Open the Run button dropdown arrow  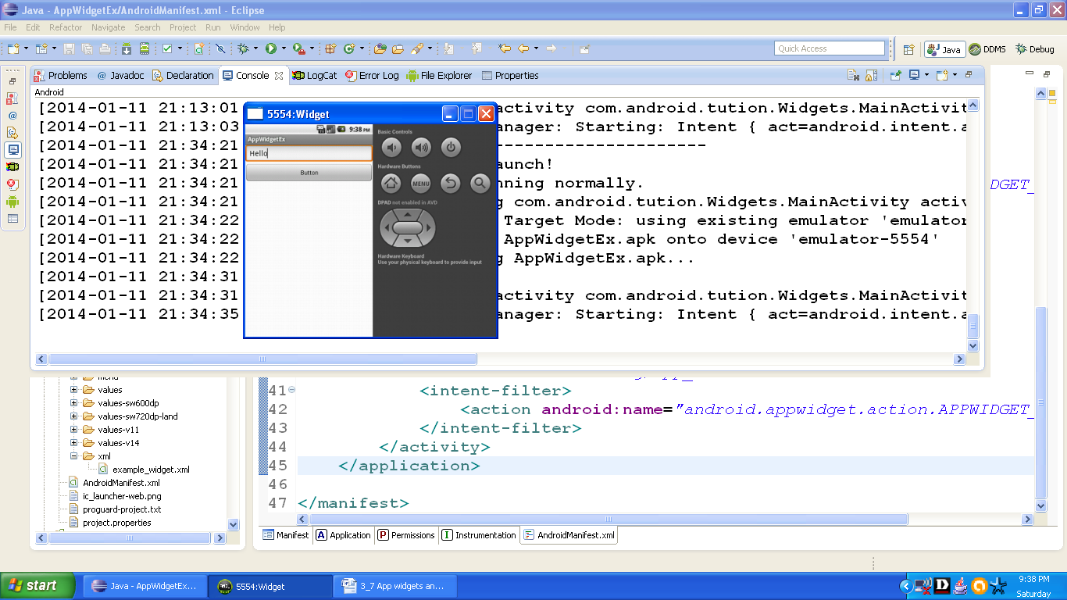click(284, 49)
